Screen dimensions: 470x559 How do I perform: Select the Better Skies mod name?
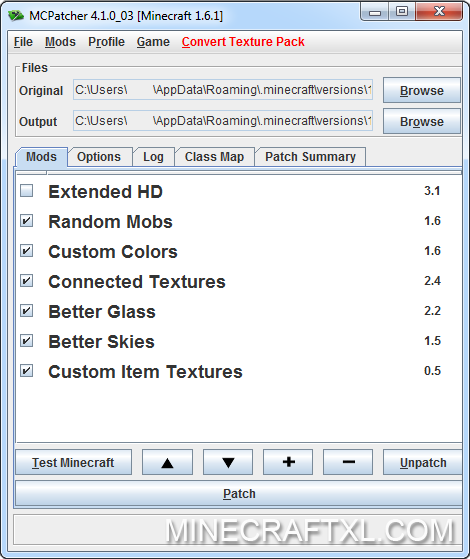click(x=102, y=342)
